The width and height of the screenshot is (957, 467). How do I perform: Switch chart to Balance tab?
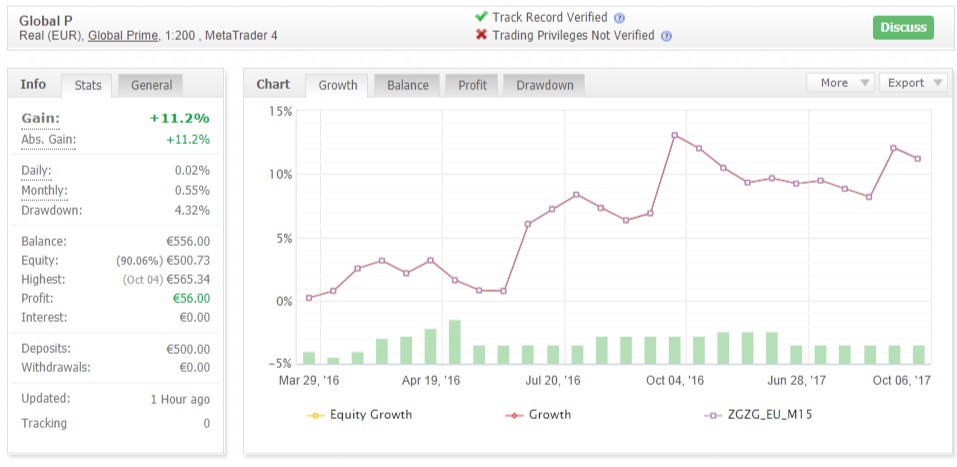408,85
